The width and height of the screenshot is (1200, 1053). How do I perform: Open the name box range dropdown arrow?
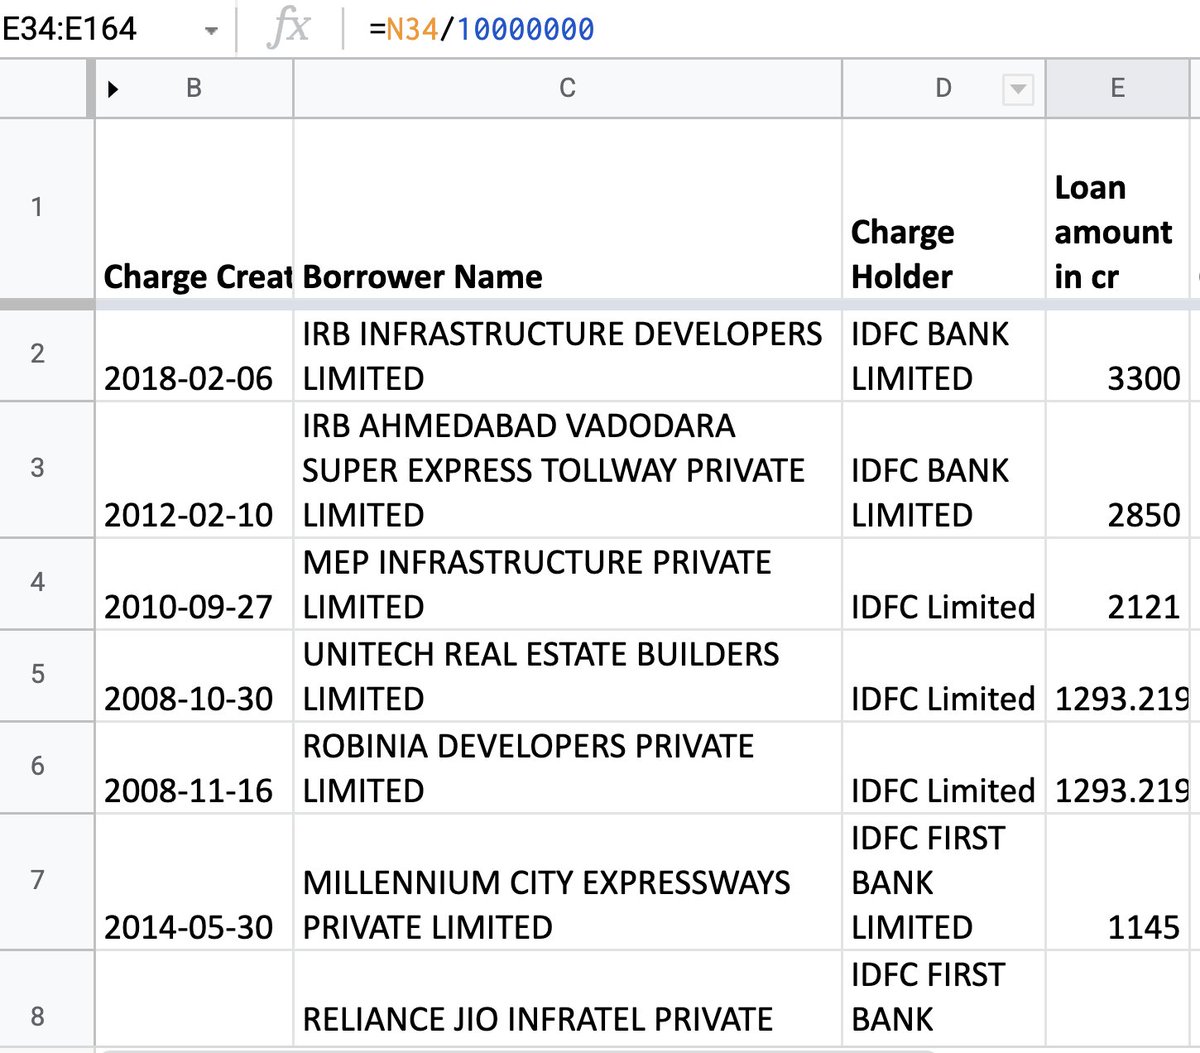coord(211,30)
